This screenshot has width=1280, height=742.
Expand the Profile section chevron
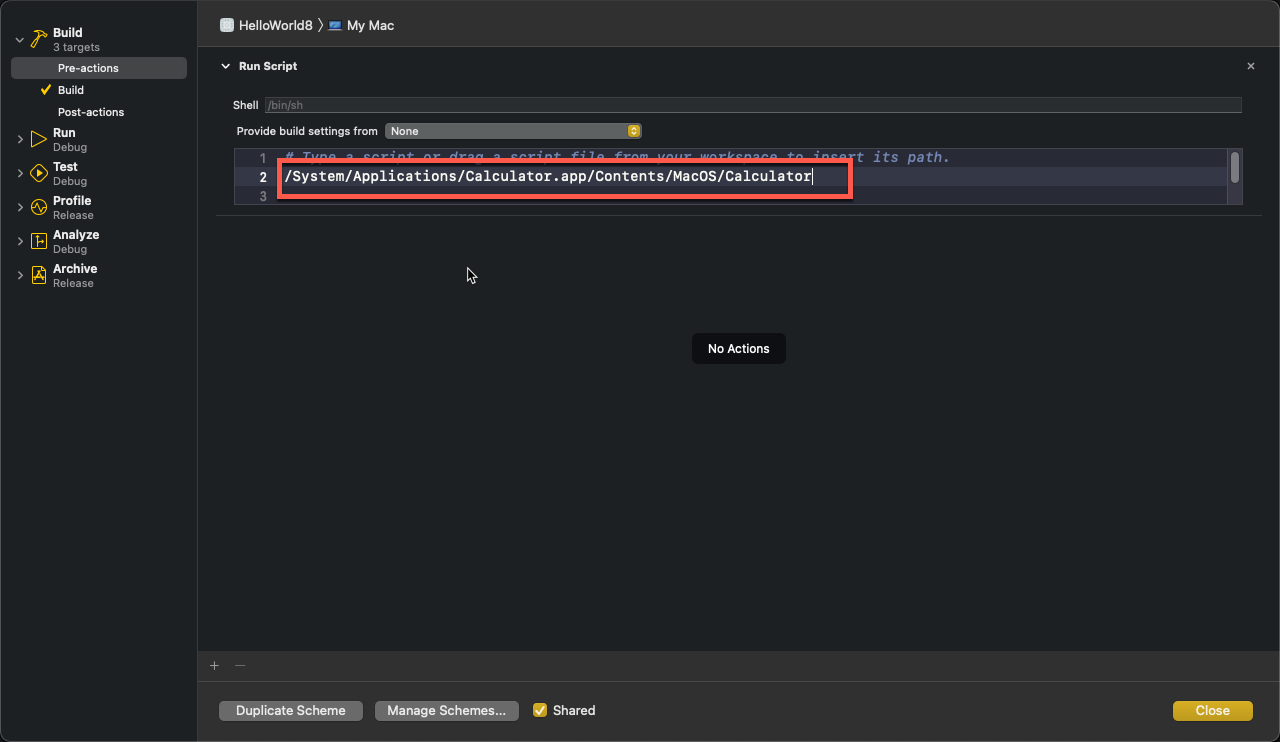(x=20, y=207)
